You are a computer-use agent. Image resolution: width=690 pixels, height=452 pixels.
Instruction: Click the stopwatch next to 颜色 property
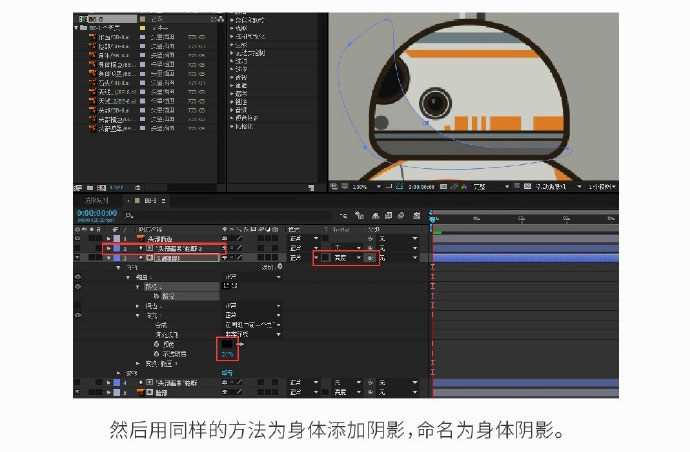pyautogui.click(x=157, y=344)
